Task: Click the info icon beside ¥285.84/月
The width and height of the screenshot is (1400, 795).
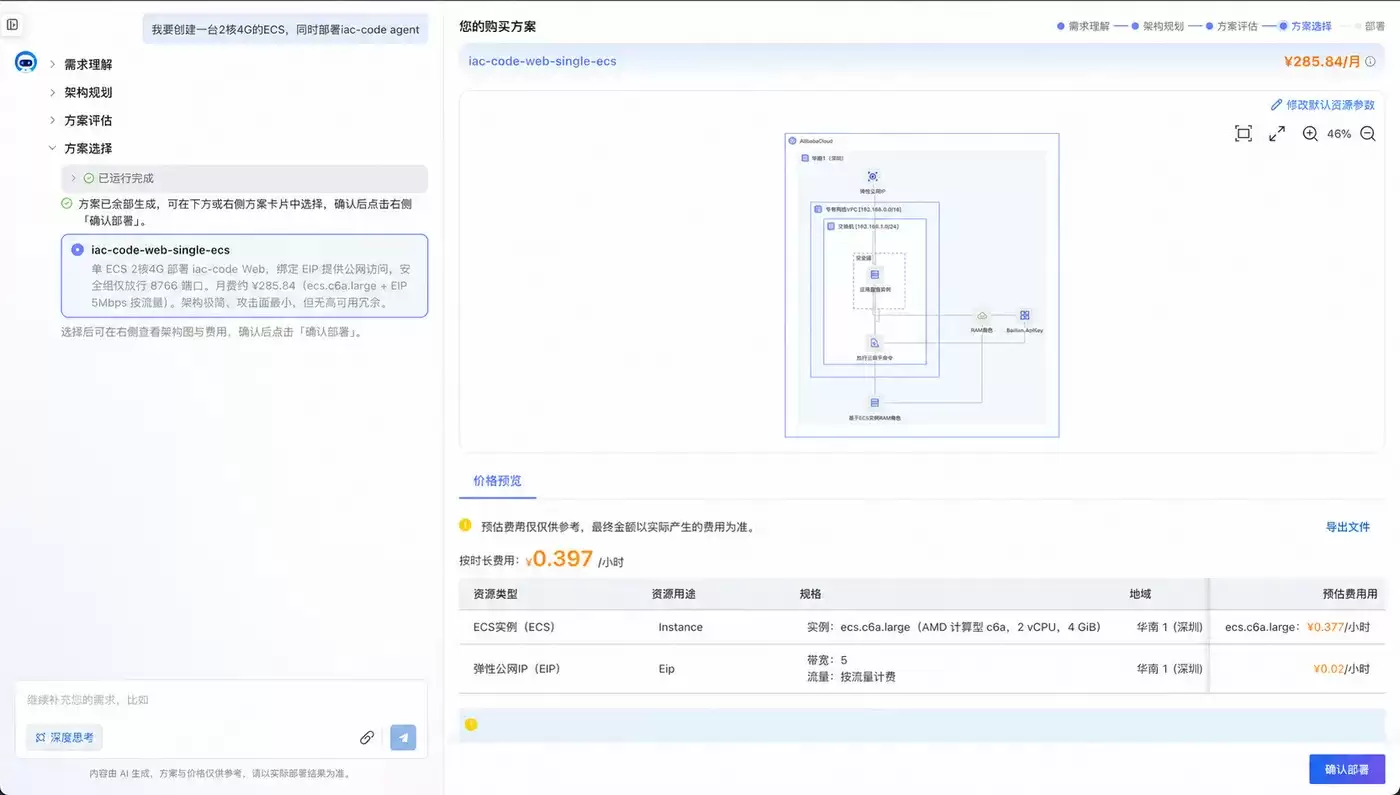Action: [x=1371, y=62]
